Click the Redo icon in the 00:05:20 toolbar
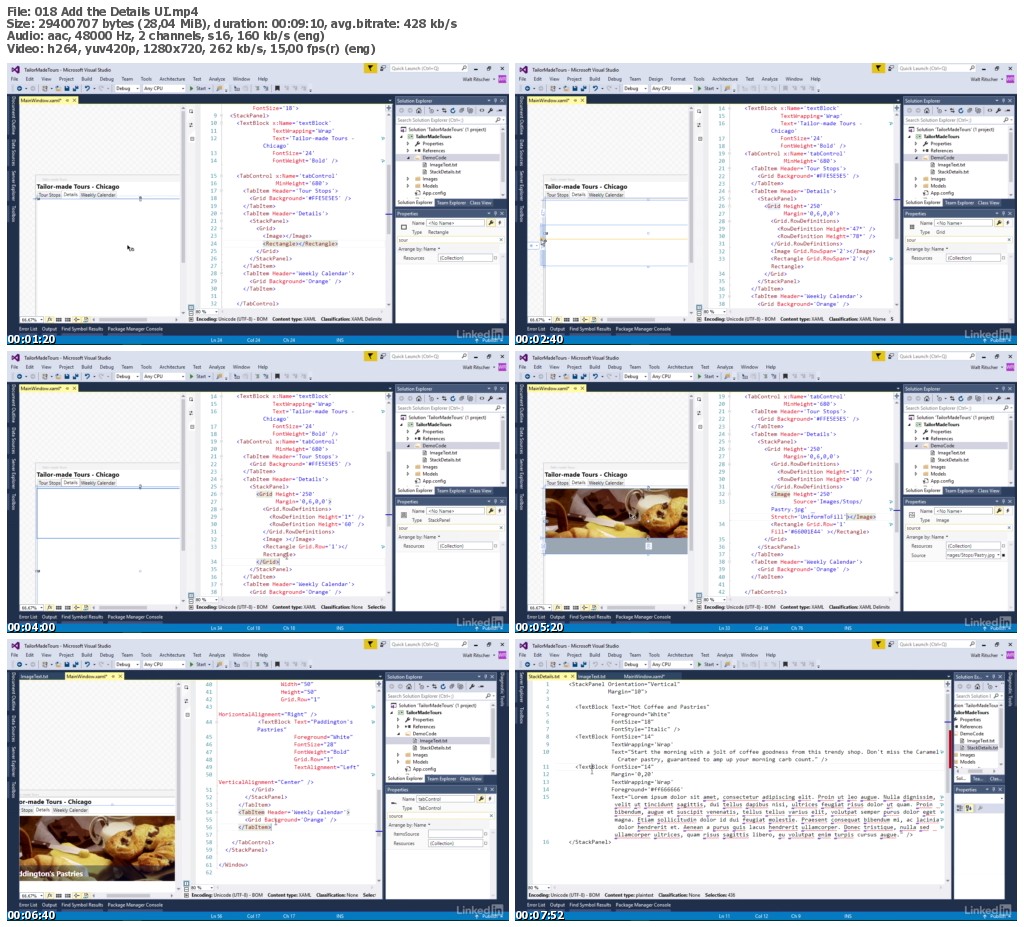Screen dimensions: 1024x927 (610, 376)
